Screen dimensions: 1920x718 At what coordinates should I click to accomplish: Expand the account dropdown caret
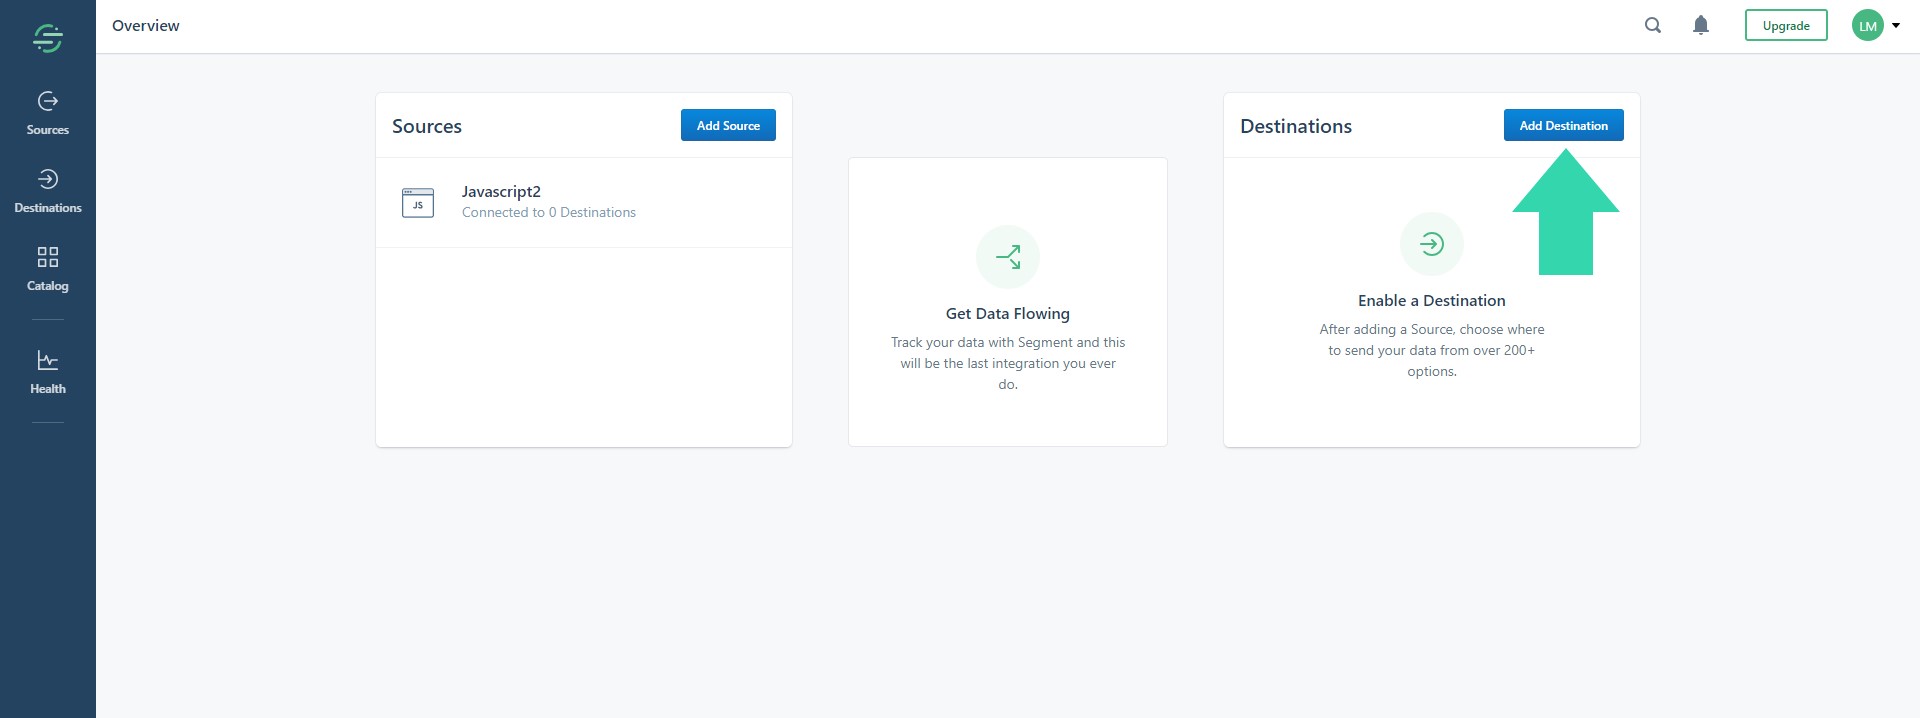[1896, 26]
